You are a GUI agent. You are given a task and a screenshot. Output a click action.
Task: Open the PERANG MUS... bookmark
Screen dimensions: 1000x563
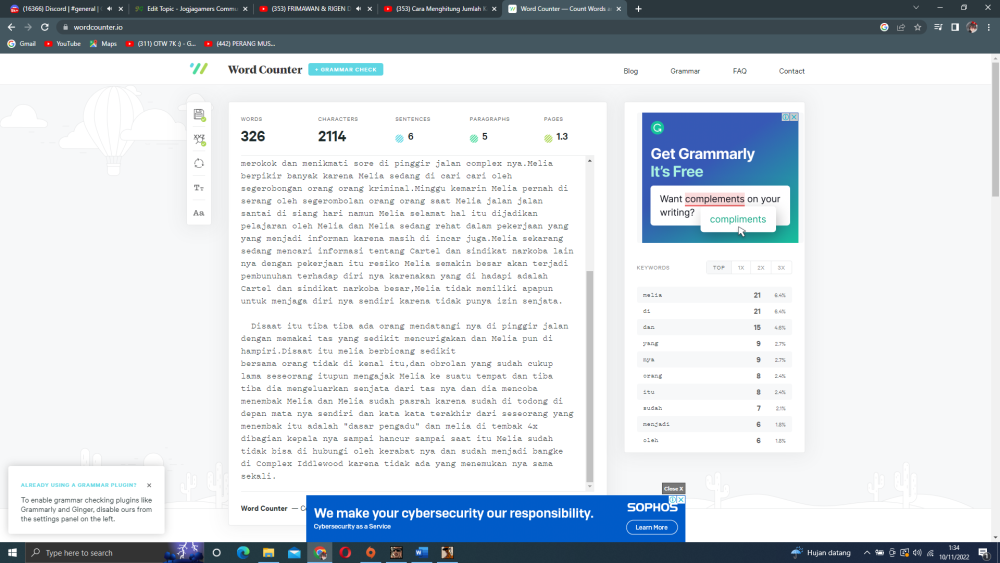click(x=240, y=44)
